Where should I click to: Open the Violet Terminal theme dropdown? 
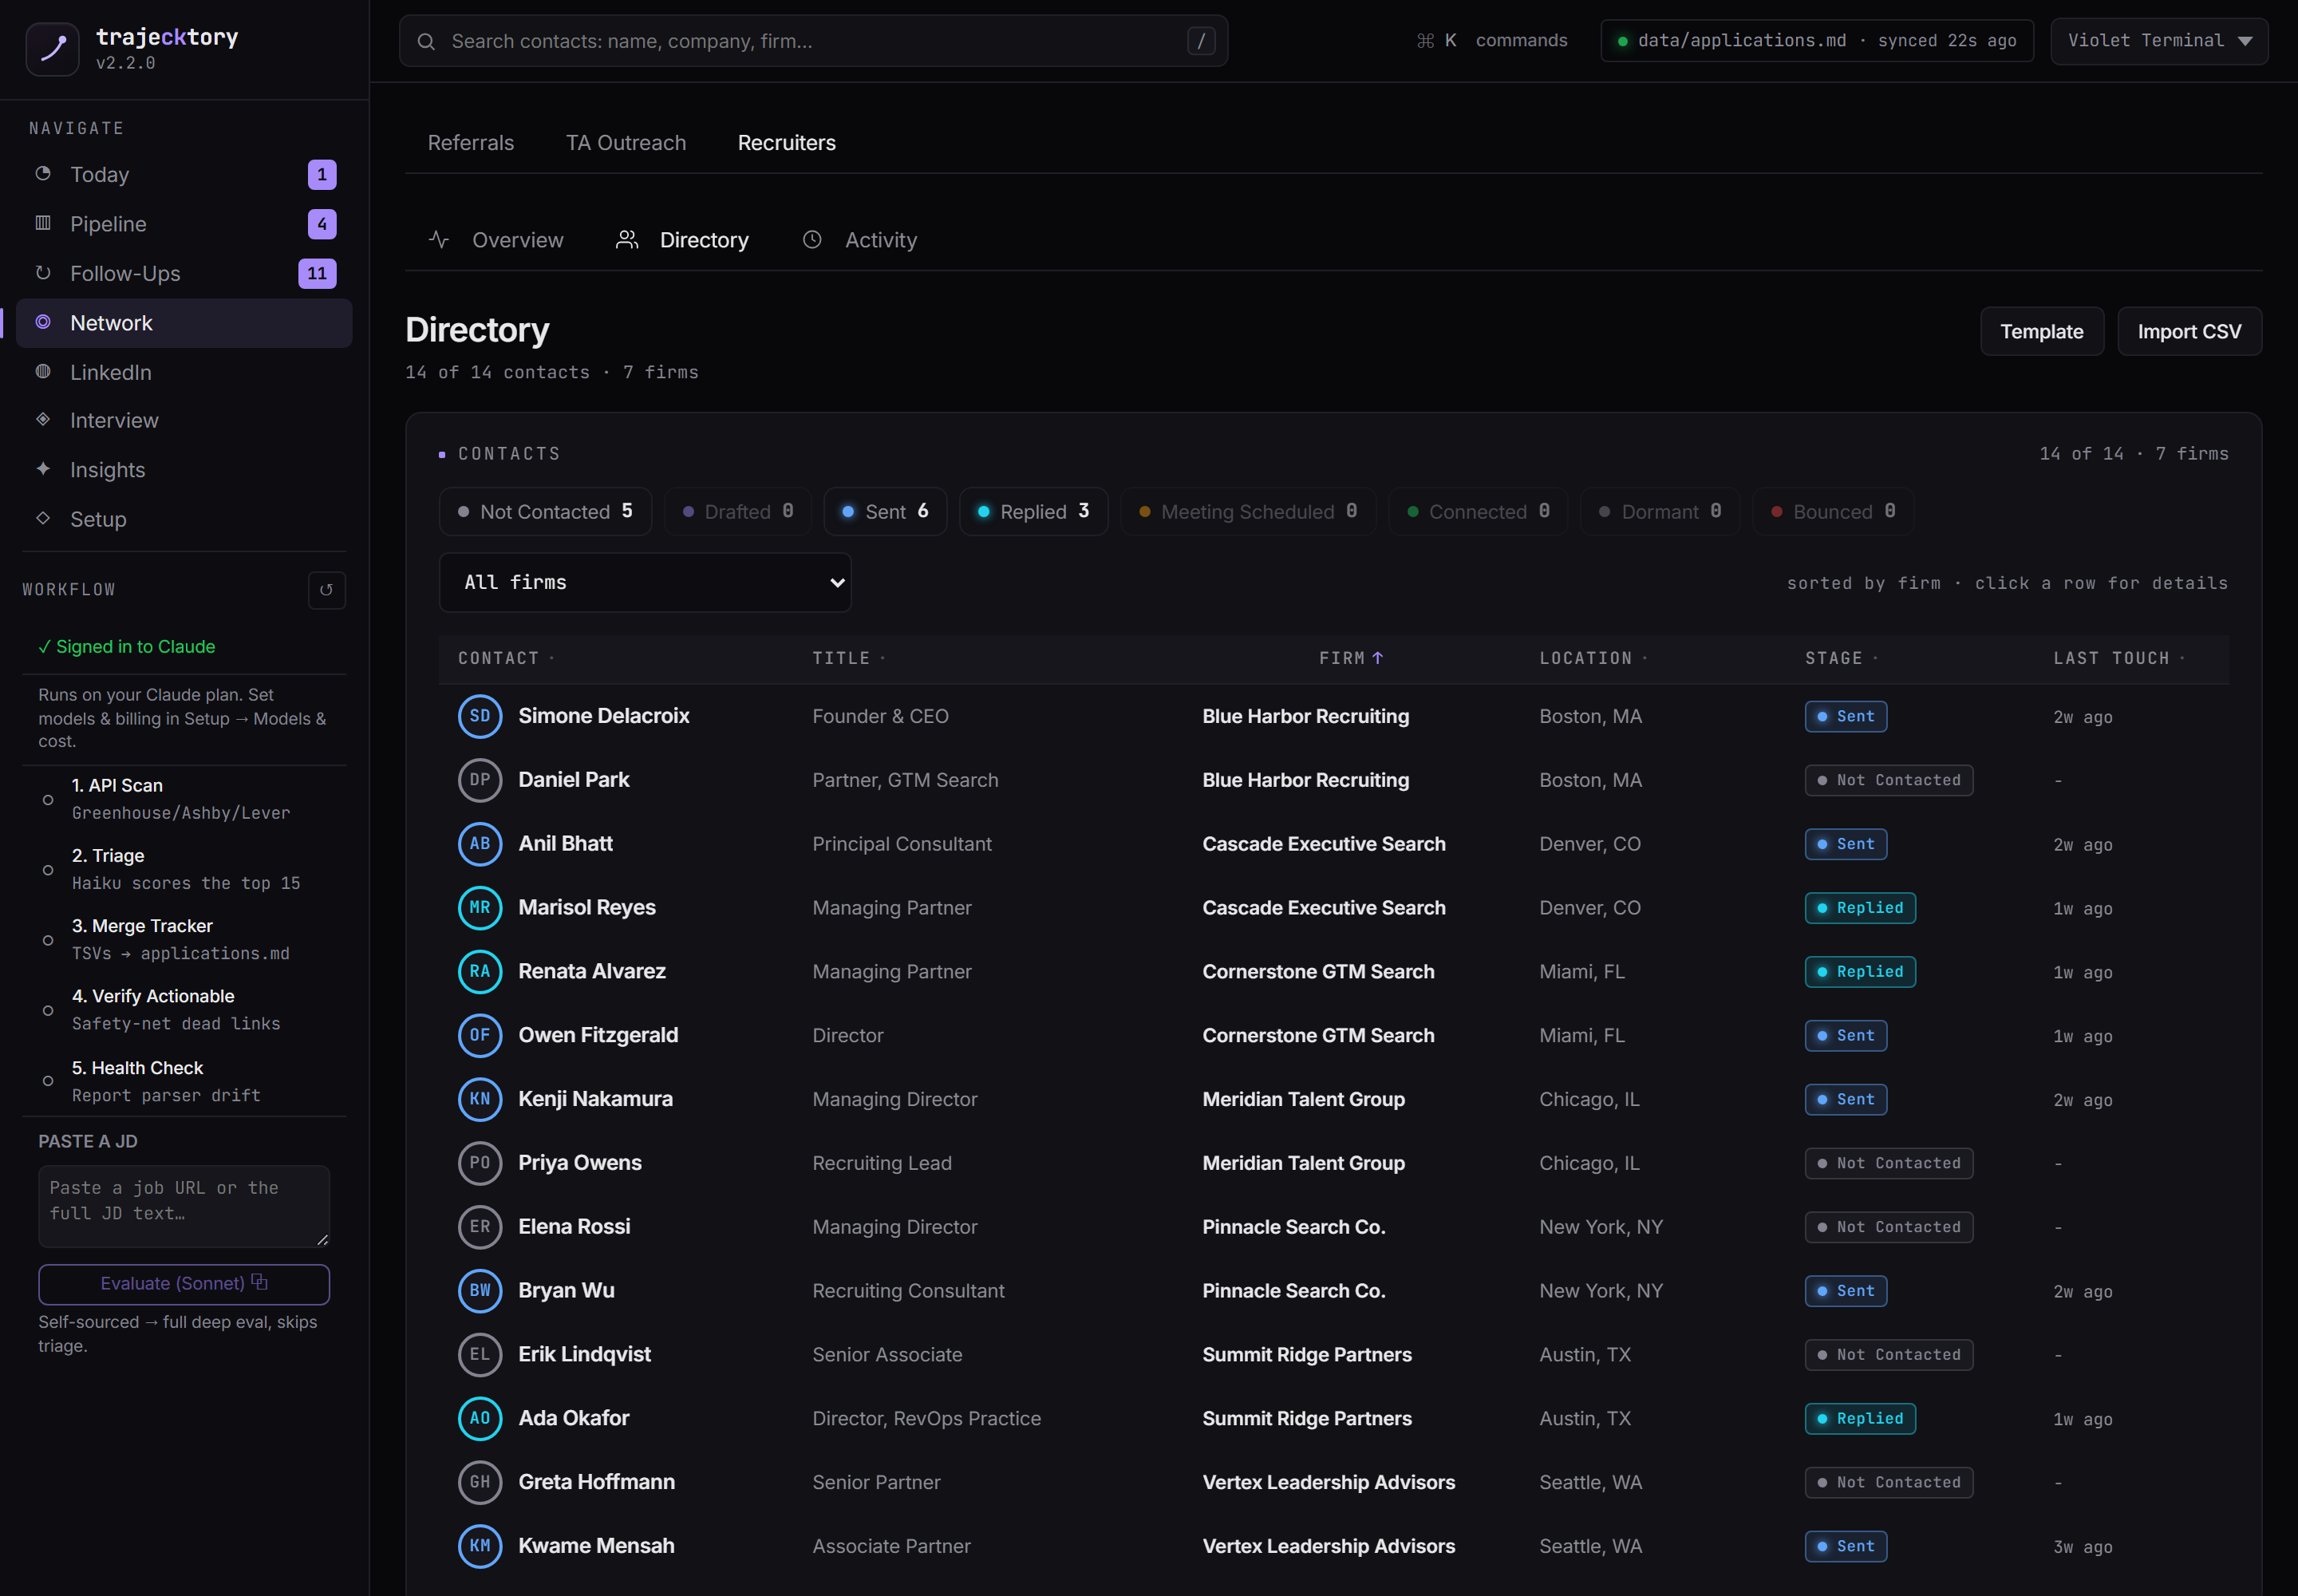(x=2159, y=41)
